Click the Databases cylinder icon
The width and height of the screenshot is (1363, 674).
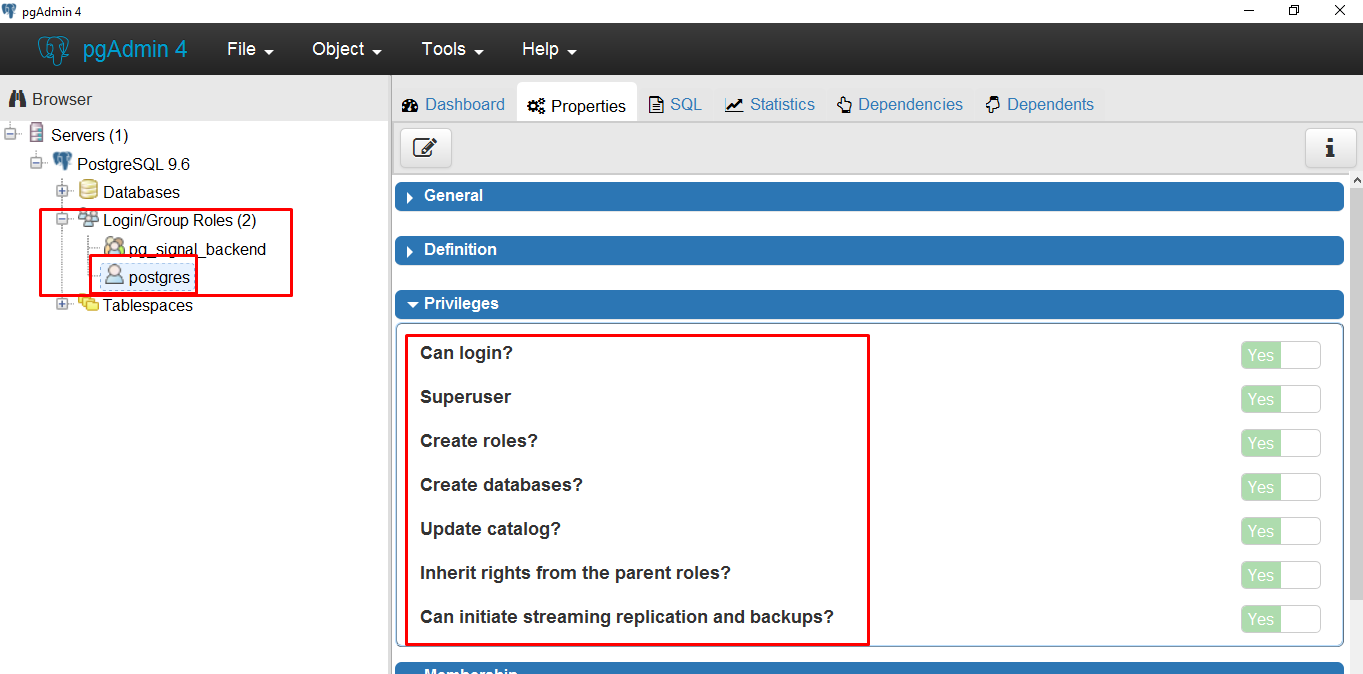coord(88,190)
